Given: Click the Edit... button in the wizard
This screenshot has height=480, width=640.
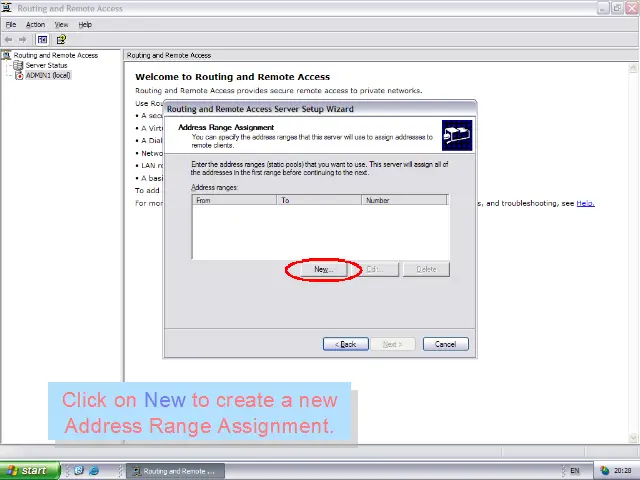Looking at the screenshot, I should pos(375,269).
